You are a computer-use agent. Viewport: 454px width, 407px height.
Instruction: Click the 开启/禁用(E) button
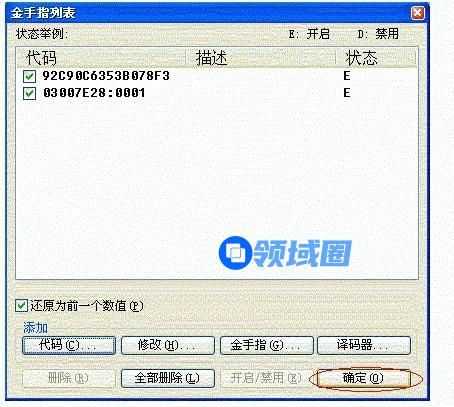click(x=267, y=378)
